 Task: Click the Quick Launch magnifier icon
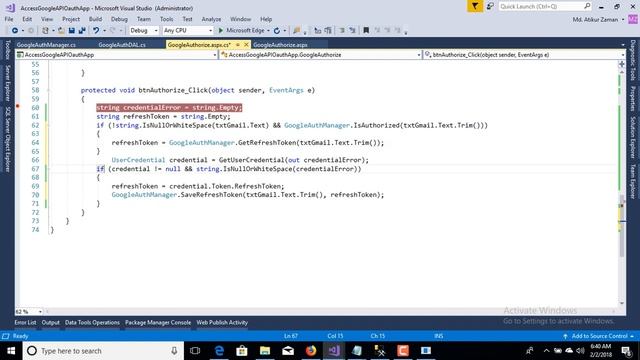point(587,6)
